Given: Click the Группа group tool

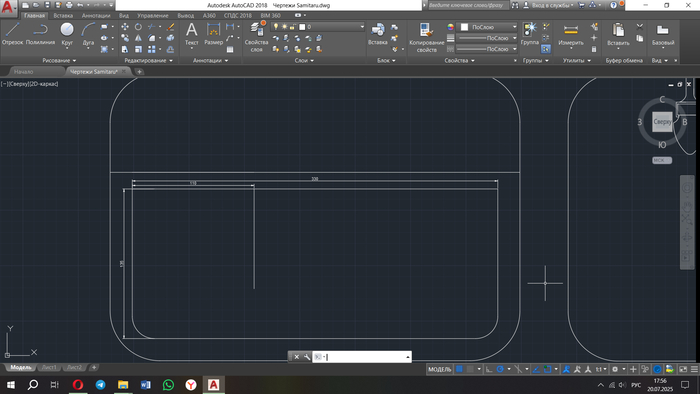Looking at the screenshot, I should tap(529, 33).
